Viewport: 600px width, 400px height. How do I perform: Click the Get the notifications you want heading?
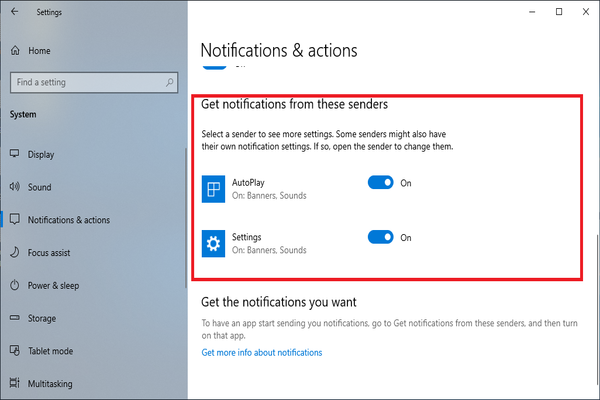(279, 302)
